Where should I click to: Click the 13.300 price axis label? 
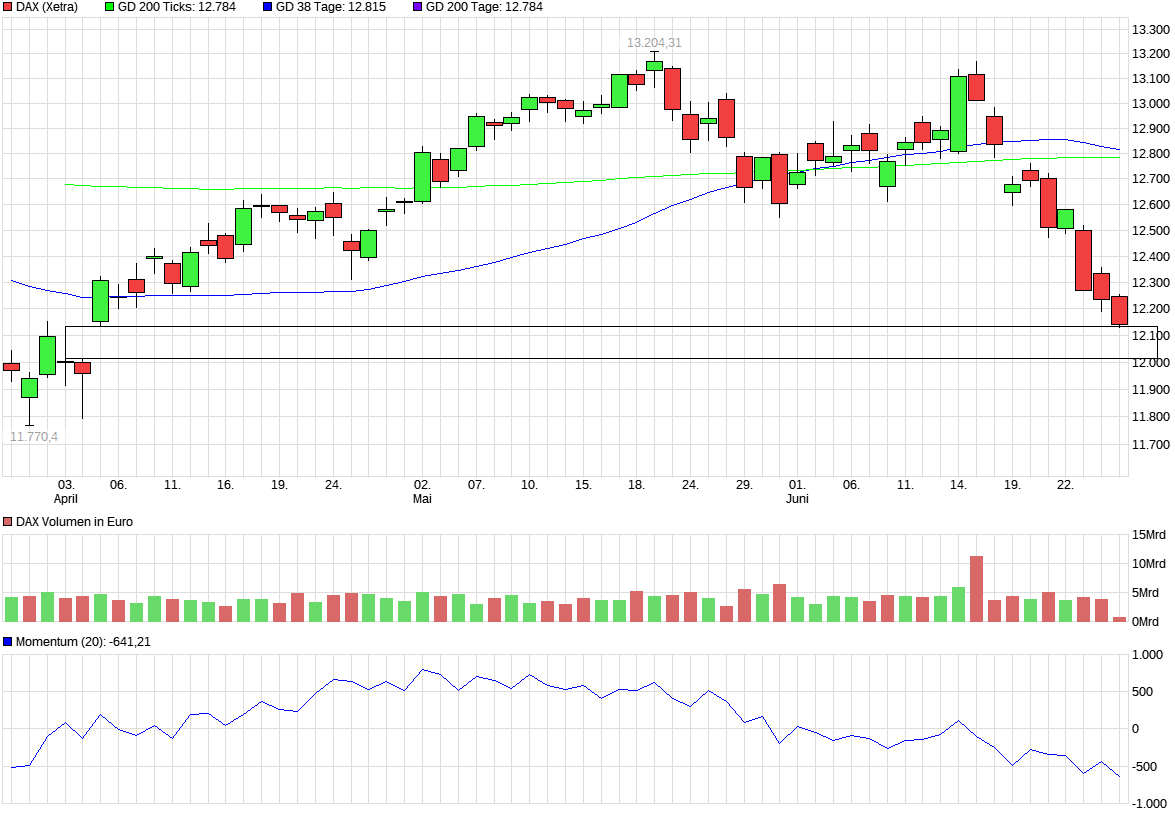point(1150,30)
